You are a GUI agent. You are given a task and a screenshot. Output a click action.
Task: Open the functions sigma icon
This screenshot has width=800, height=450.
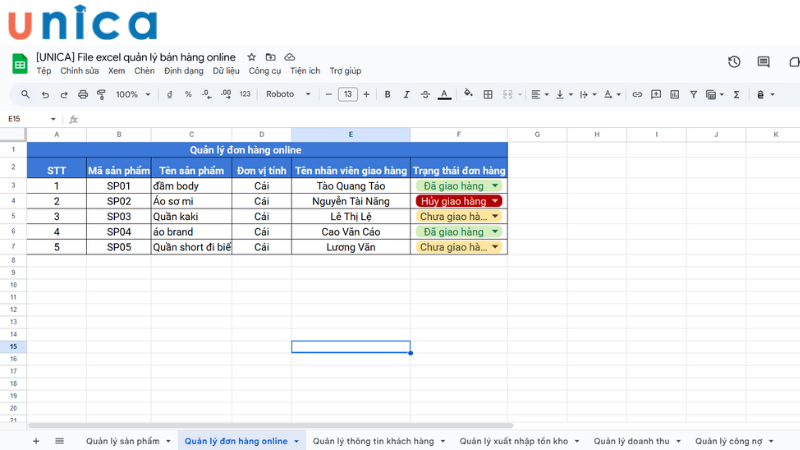click(x=736, y=94)
